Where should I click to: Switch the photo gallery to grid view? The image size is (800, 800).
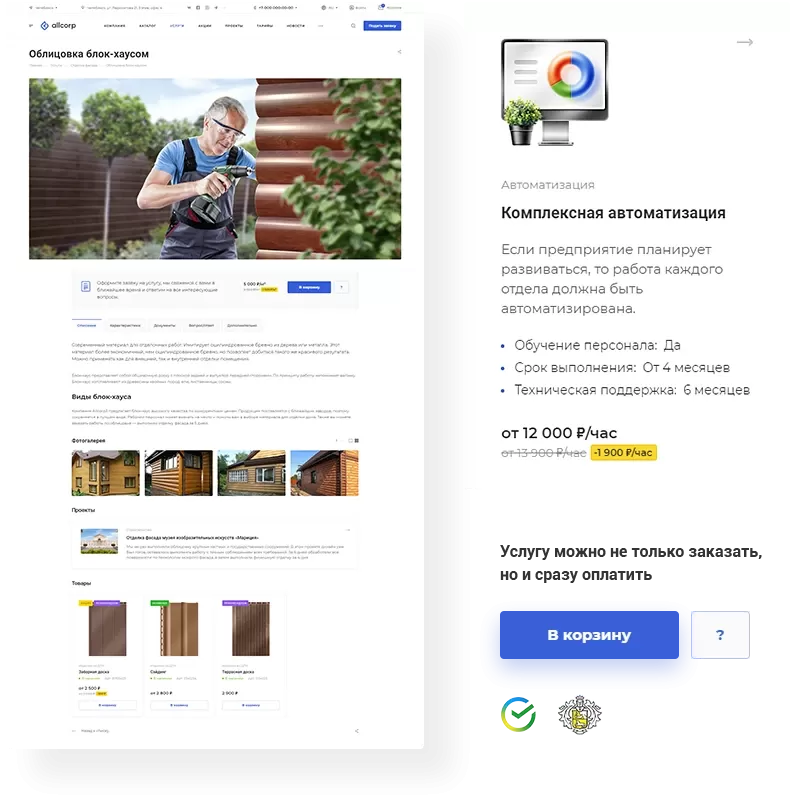(357, 440)
